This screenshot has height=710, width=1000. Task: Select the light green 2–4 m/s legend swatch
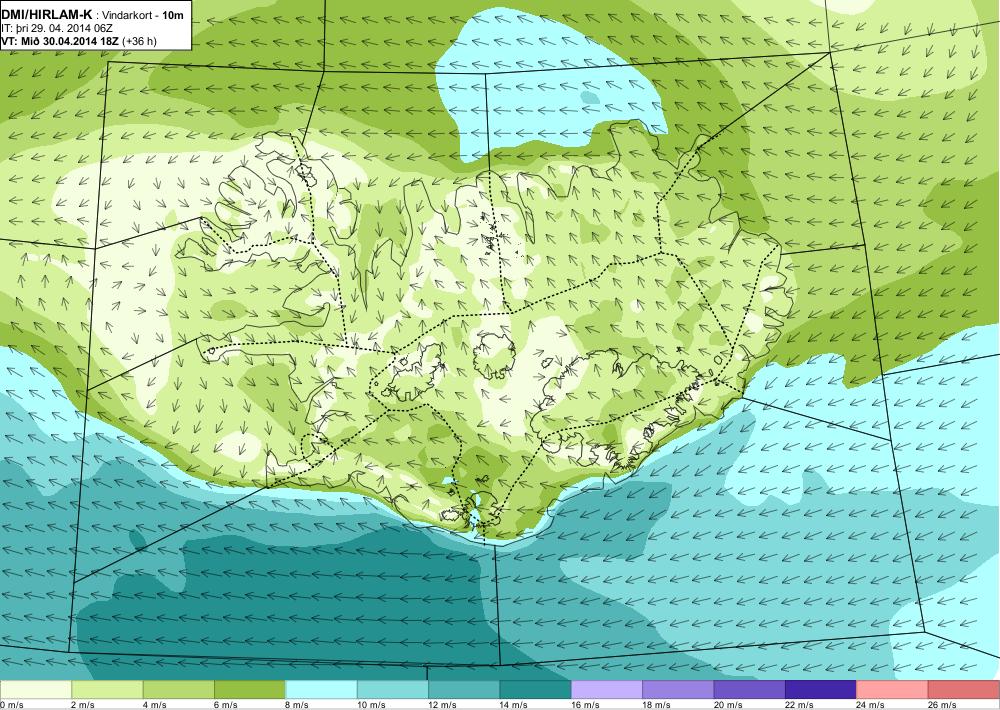point(107,690)
